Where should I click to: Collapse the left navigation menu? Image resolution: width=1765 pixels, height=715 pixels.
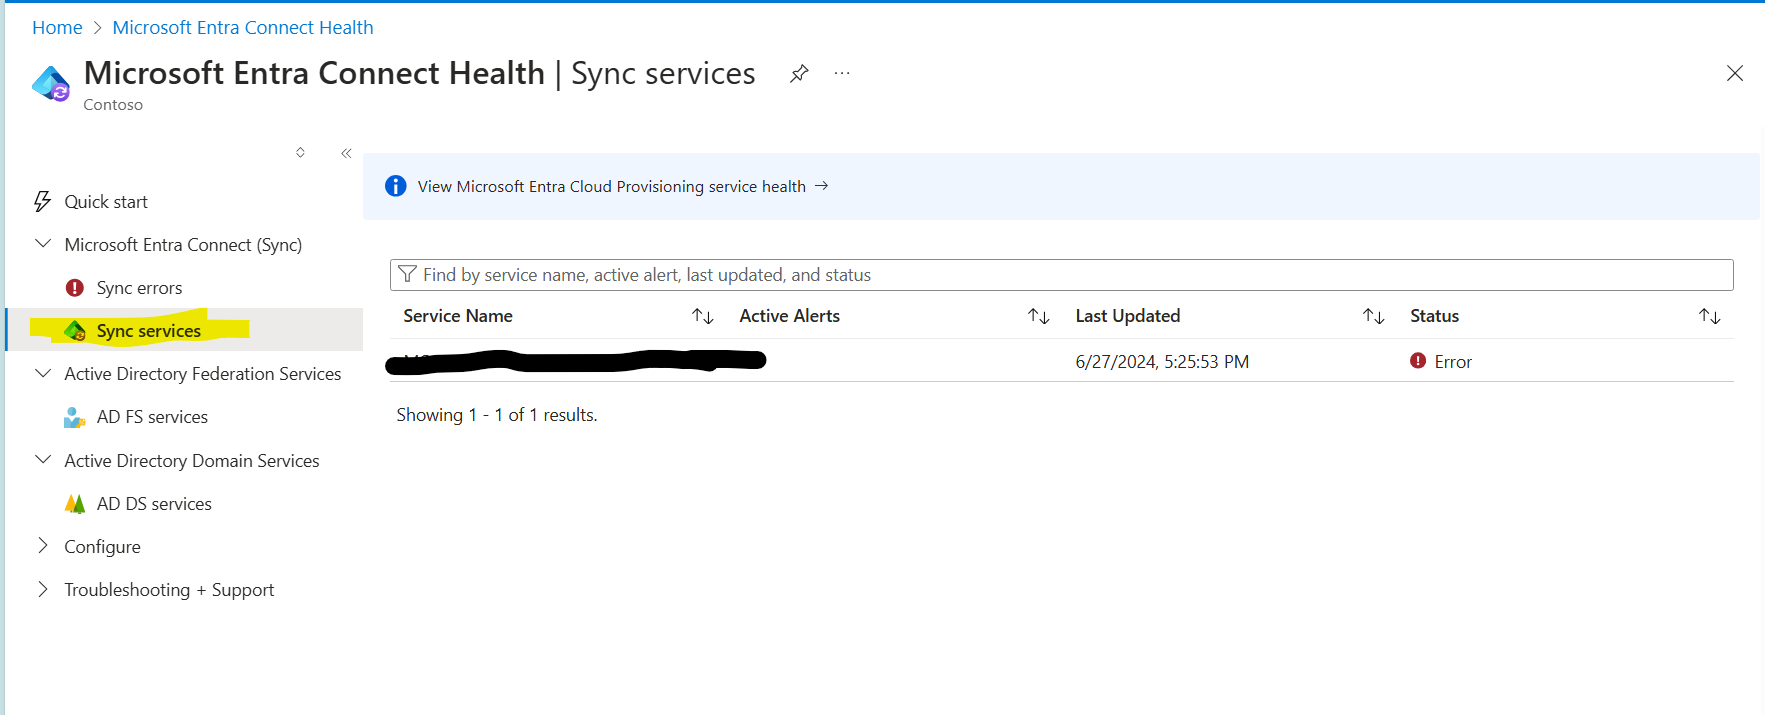point(346,153)
